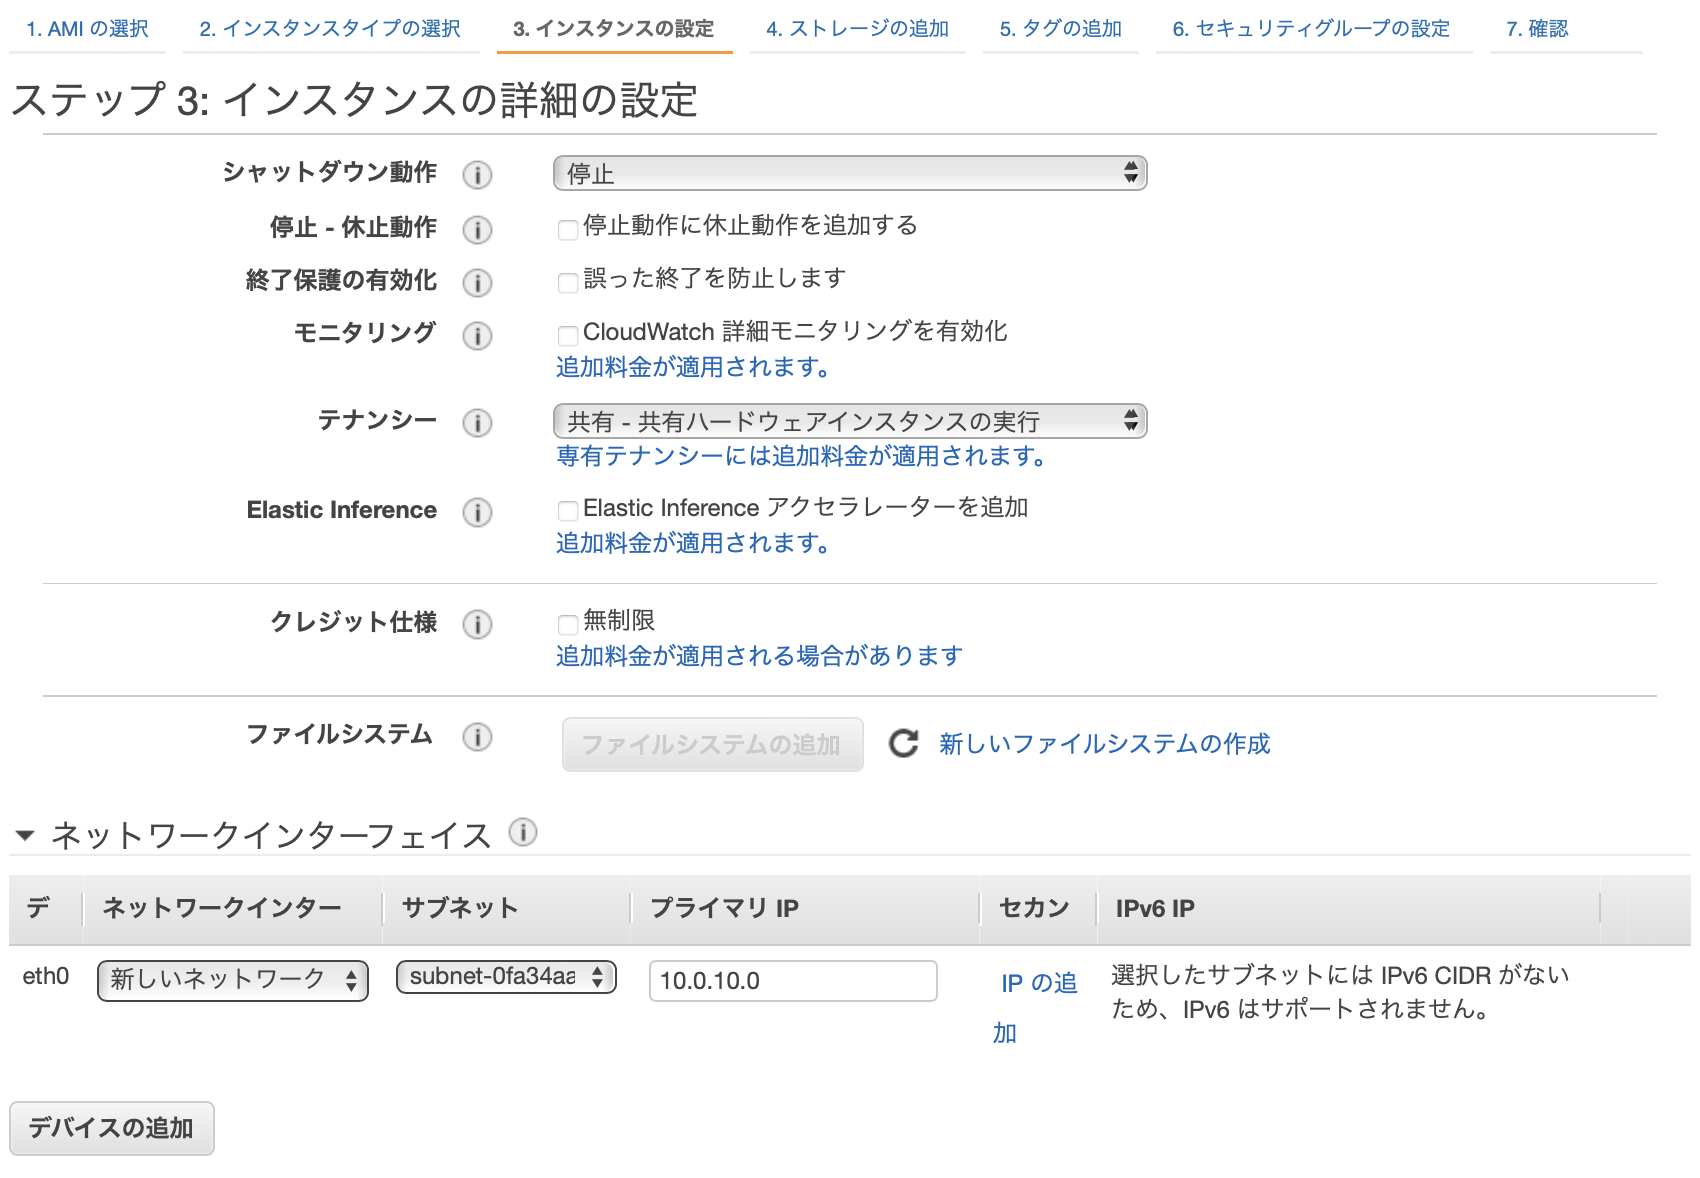Click the Elastic Inference info icon

(x=478, y=513)
